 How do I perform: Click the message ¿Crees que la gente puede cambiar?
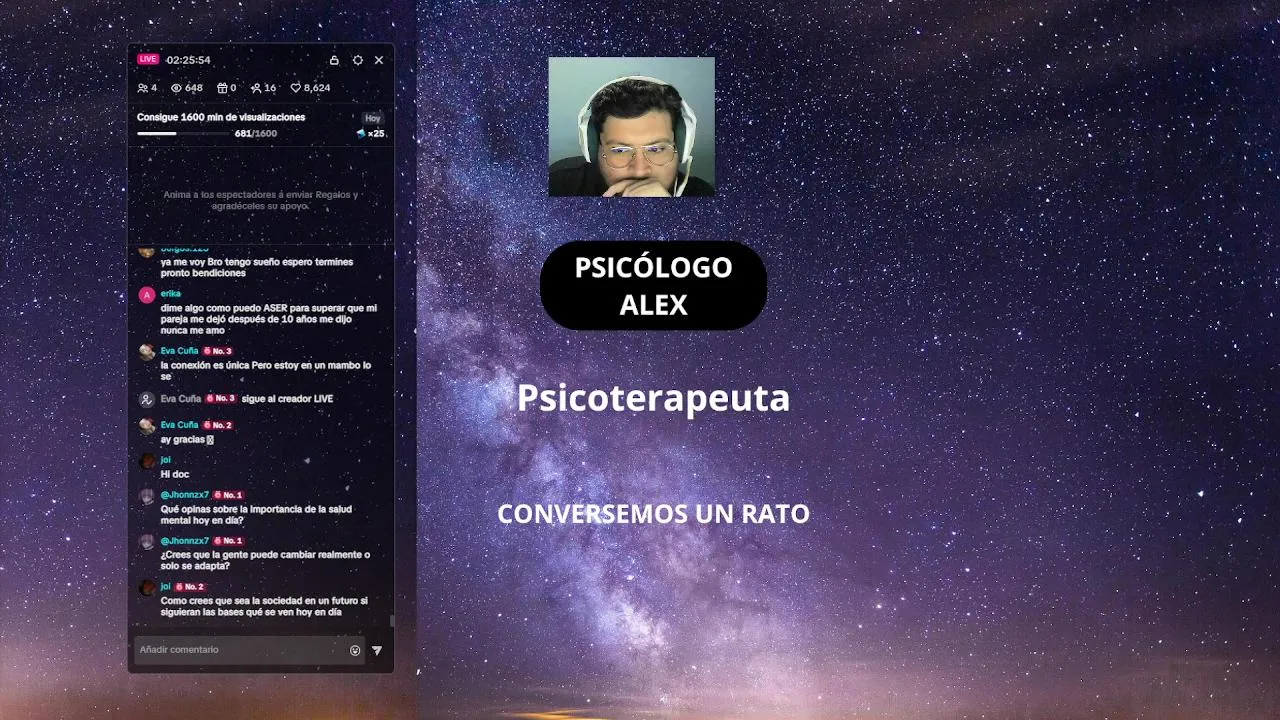[x=265, y=560]
